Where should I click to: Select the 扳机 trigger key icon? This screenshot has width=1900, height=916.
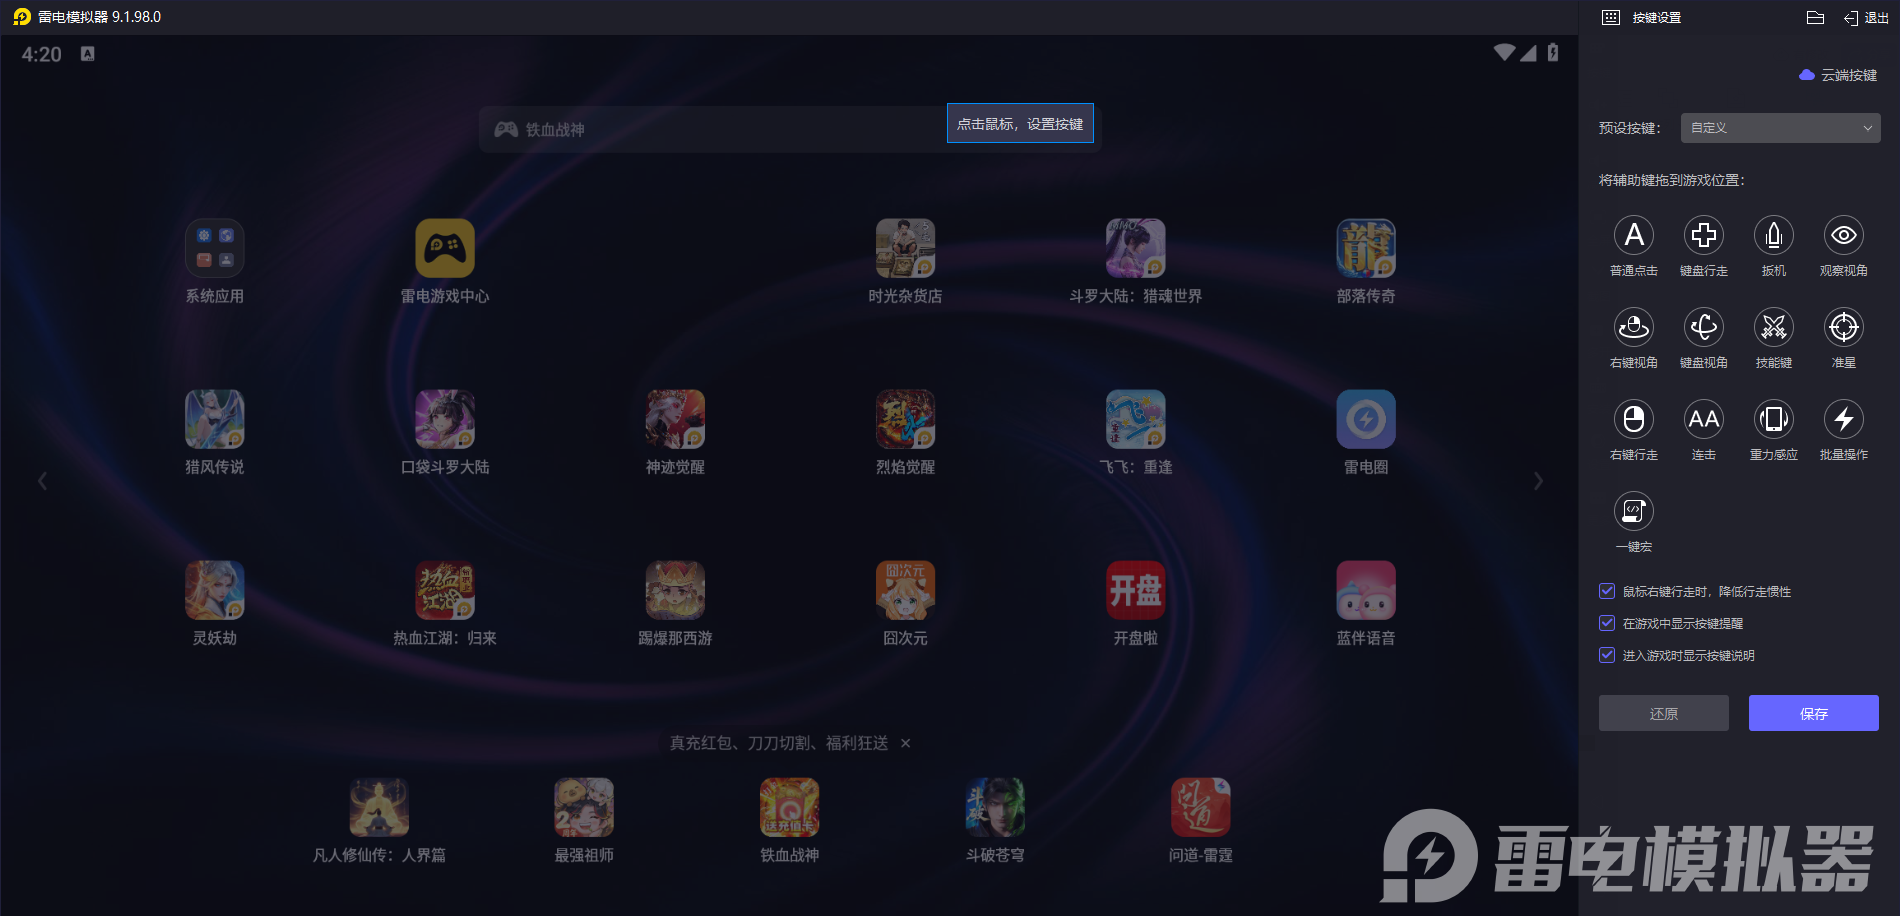pyautogui.click(x=1774, y=235)
